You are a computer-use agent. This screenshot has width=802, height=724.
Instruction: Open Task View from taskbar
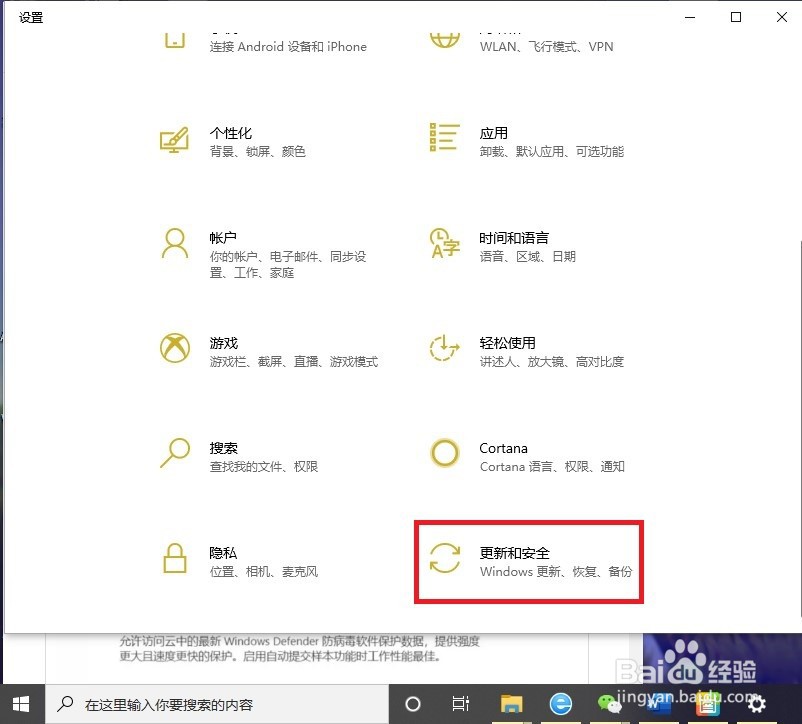click(x=460, y=704)
